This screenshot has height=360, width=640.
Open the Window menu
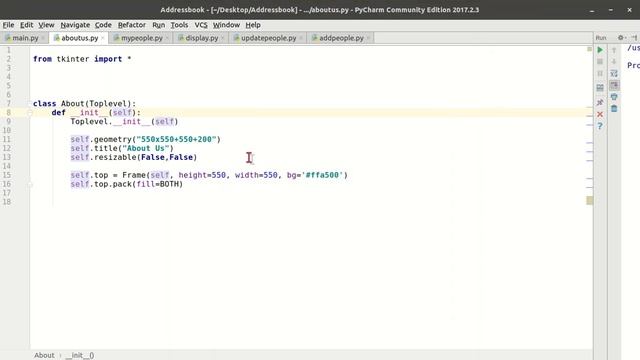[x=226, y=25]
